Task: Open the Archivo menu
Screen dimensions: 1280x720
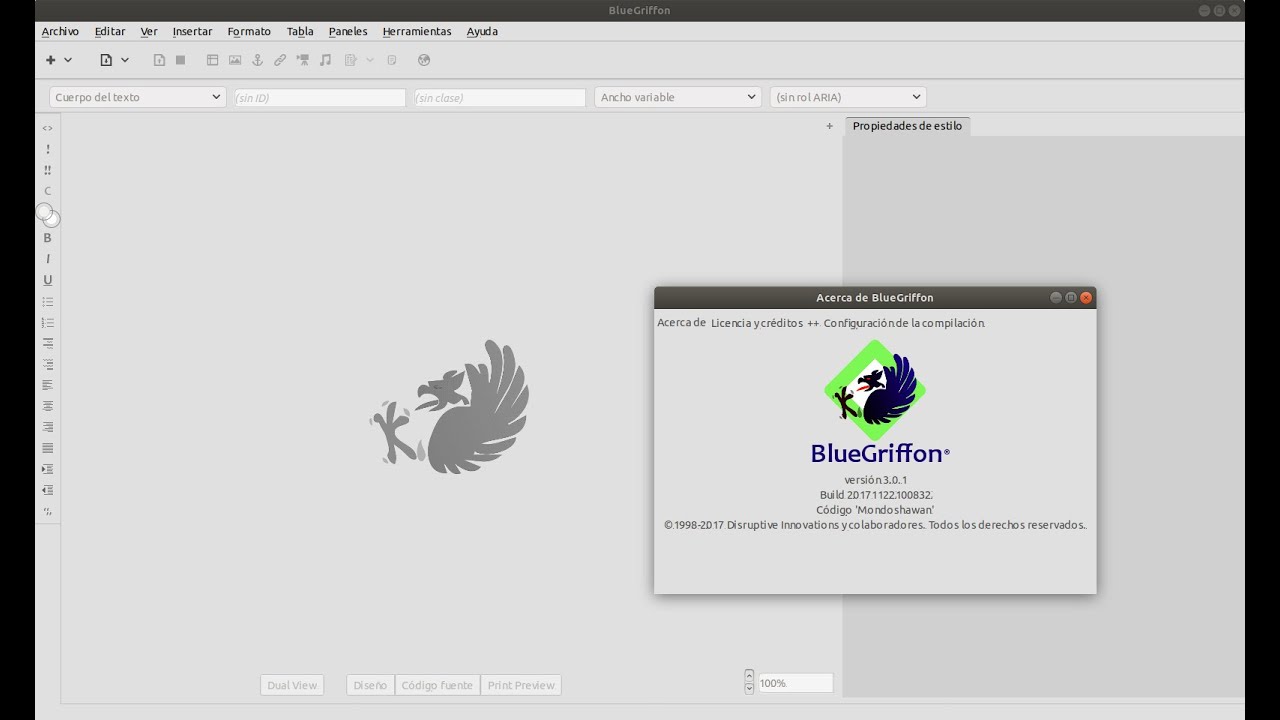Action: tap(60, 31)
